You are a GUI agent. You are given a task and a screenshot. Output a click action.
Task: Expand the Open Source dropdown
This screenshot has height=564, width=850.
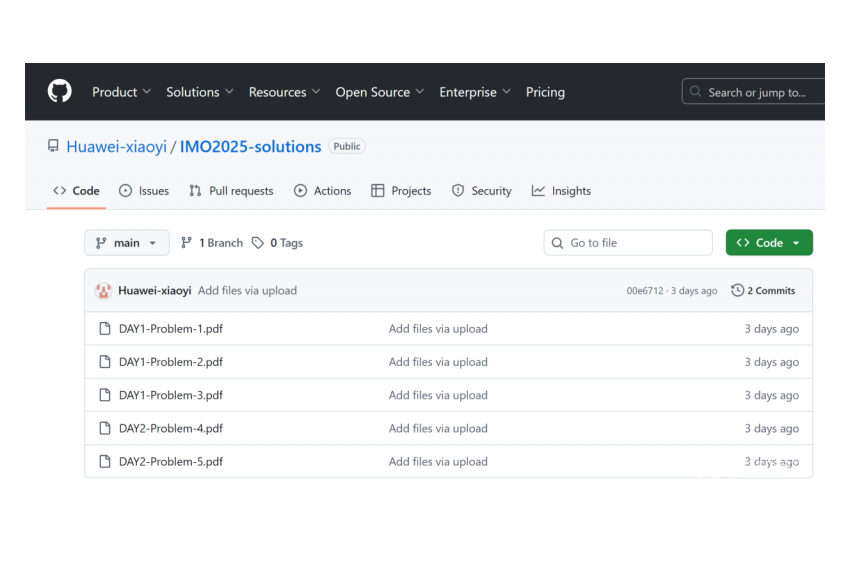click(379, 92)
